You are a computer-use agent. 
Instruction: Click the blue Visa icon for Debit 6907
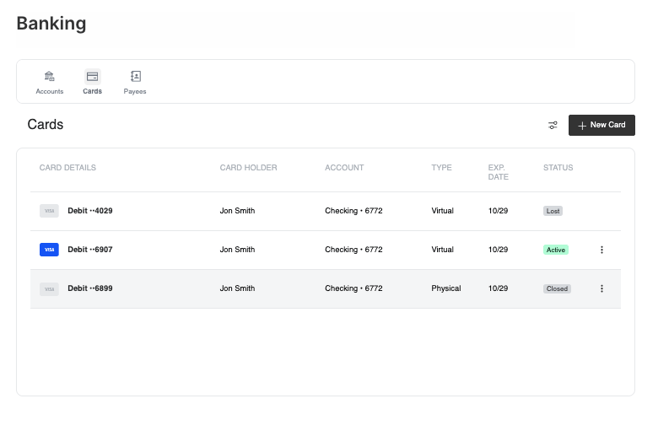[x=49, y=250]
